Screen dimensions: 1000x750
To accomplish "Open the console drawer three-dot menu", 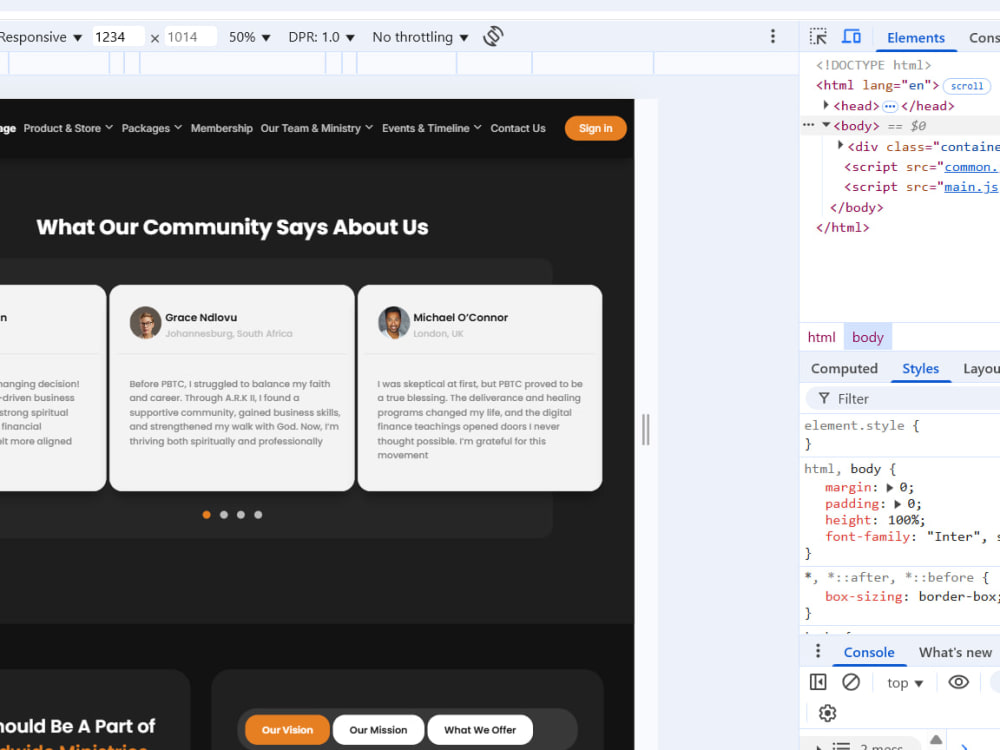I will click(818, 651).
